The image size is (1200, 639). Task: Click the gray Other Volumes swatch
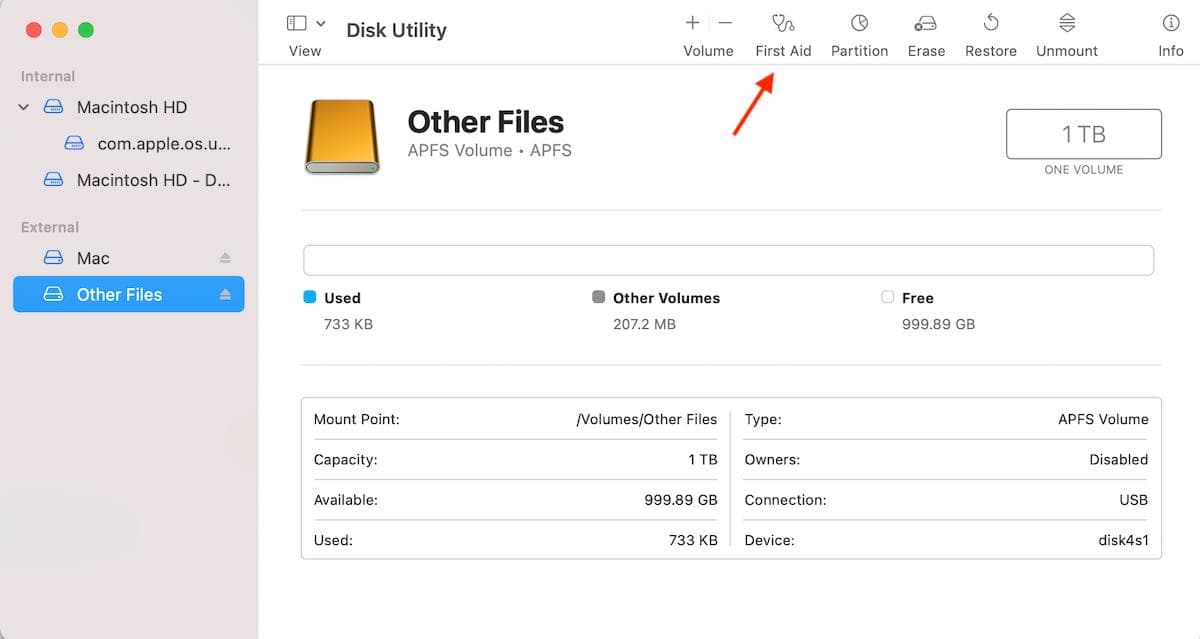598,297
